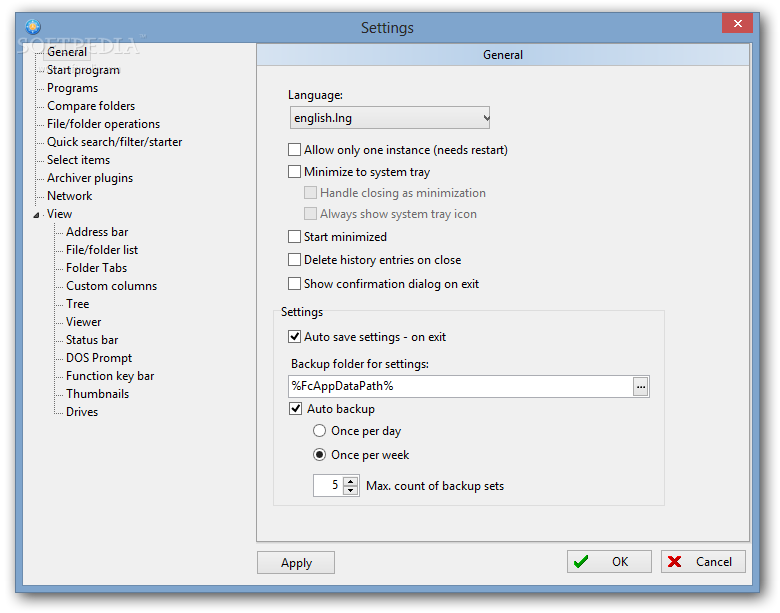Image resolution: width=780 pixels, height=613 pixels.
Task: Open Thumbnails settings
Action: coord(98,394)
